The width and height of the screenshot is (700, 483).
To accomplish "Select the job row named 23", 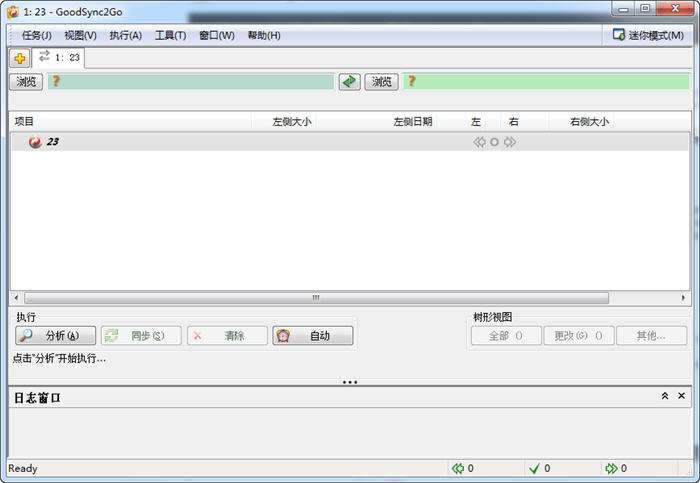I will point(350,142).
